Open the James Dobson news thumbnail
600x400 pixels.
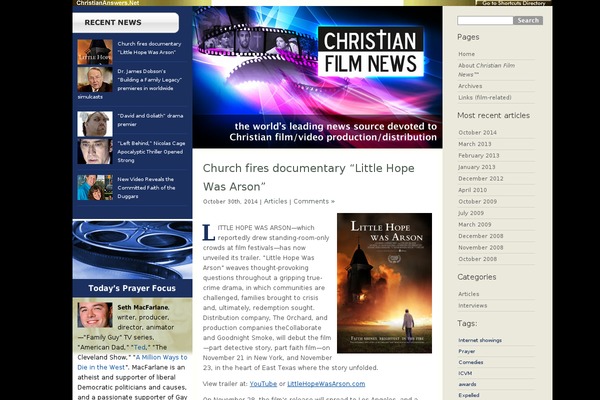pos(95,80)
